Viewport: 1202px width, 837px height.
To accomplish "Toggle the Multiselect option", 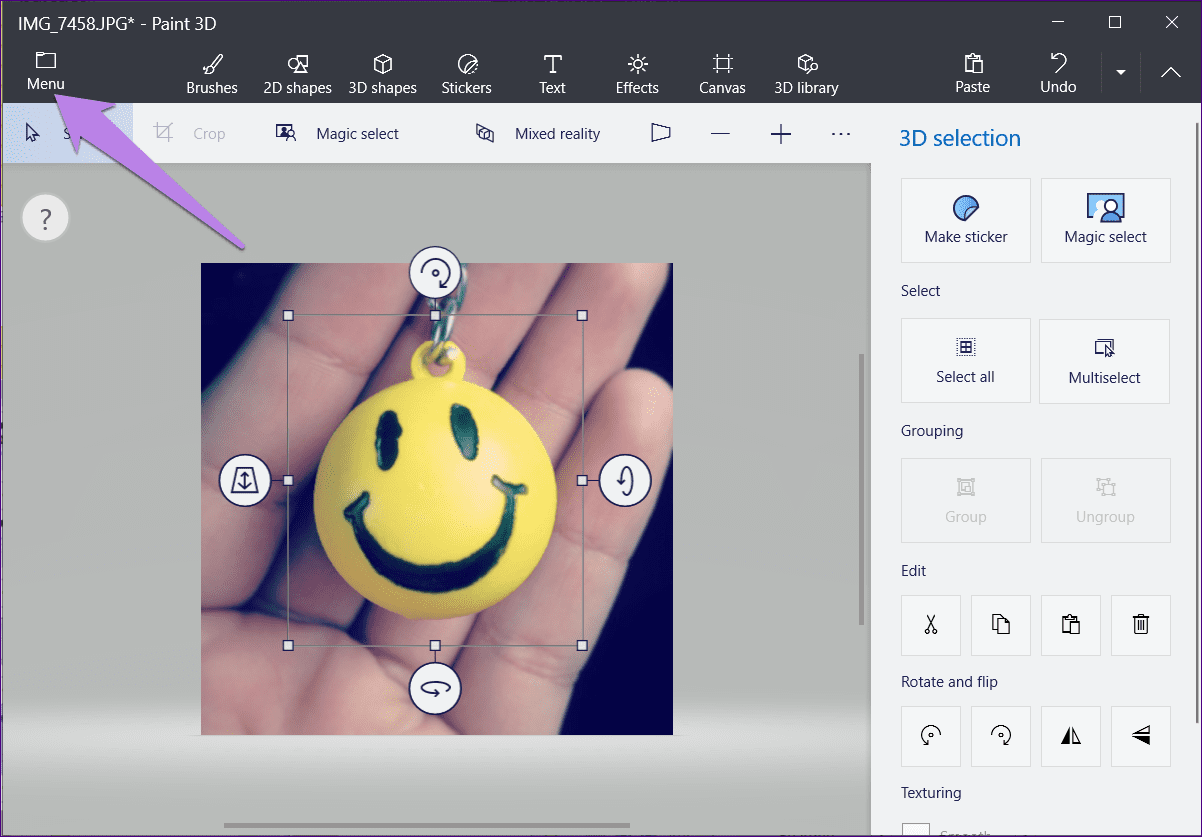I will pyautogui.click(x=1104, y=361).
